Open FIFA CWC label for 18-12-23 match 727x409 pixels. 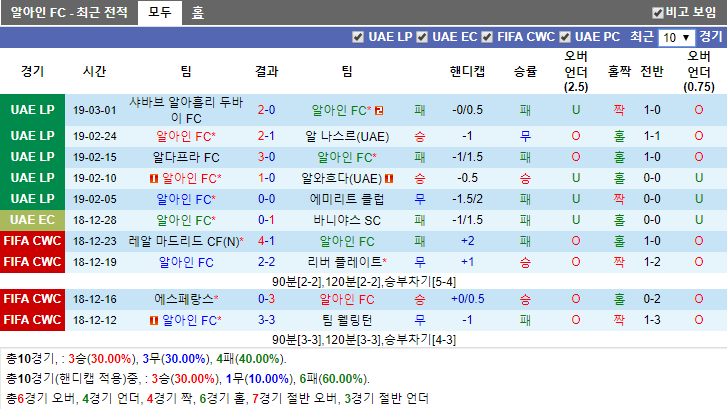[x=32, y=241]
